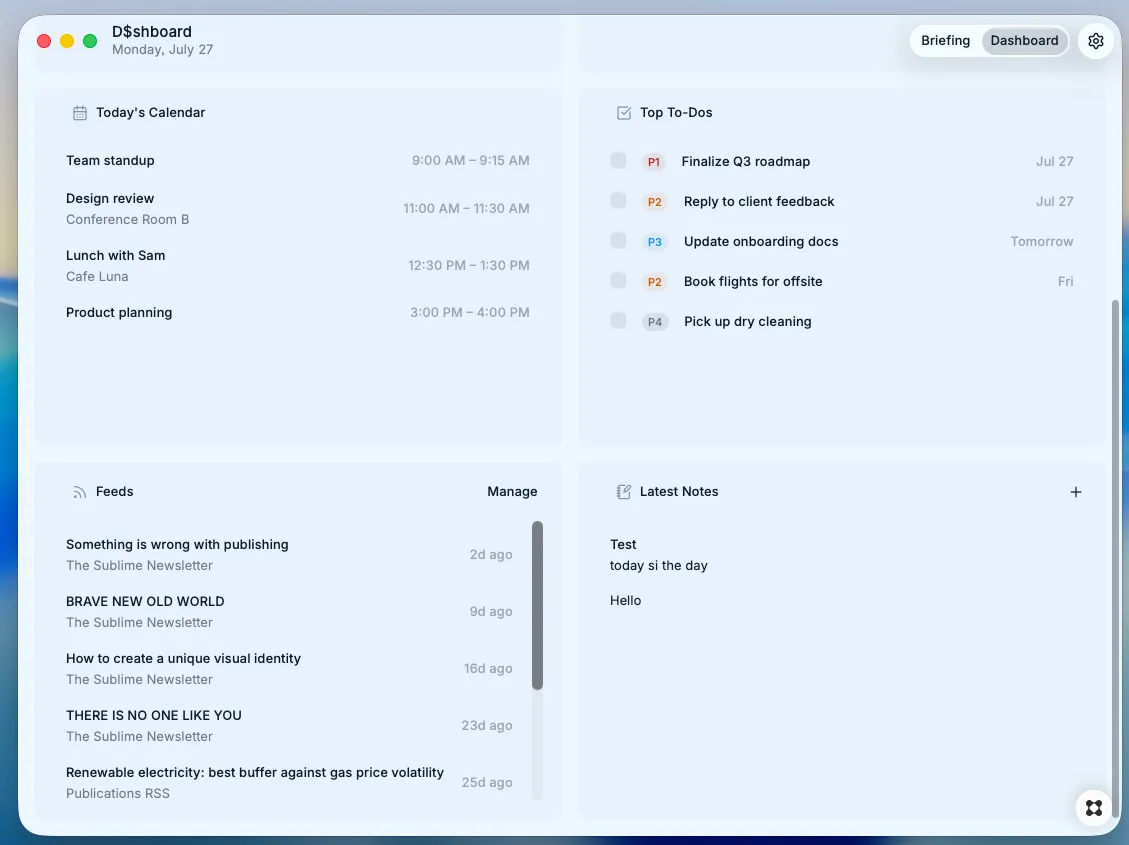Add a new note with the plus icon
This screenshot has width=1129, height=845.
[x=1075, y=492]
